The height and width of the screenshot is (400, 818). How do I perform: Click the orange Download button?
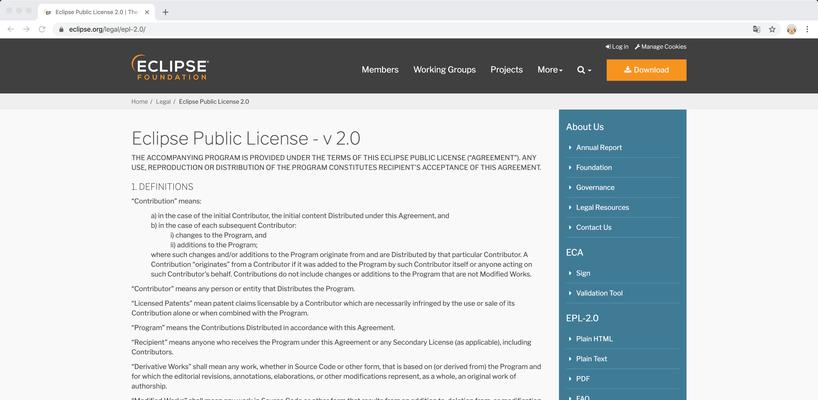point(646,70)
